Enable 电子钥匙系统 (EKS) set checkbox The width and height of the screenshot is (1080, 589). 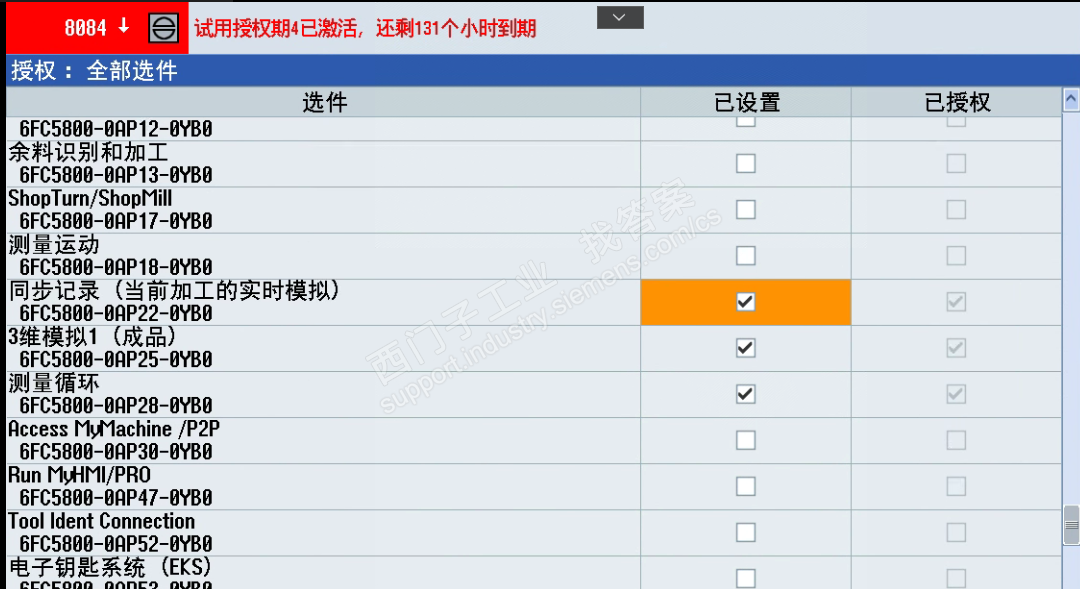click(746, 579)
